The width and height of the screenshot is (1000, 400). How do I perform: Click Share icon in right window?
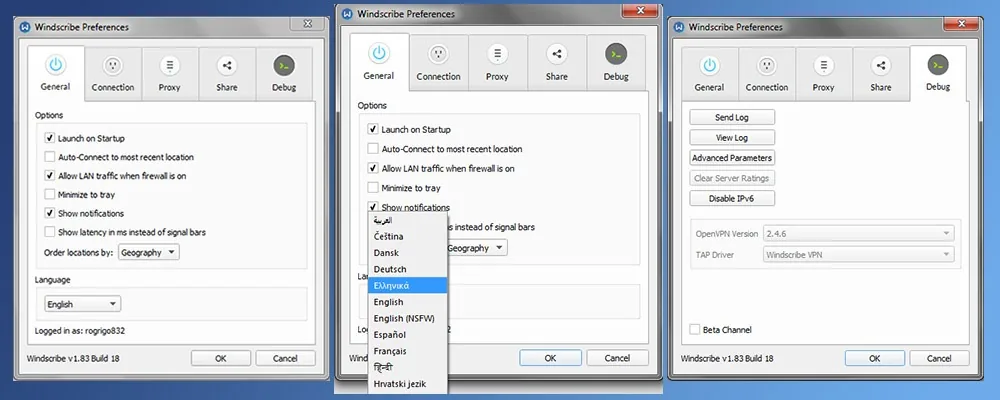[881, 65]
